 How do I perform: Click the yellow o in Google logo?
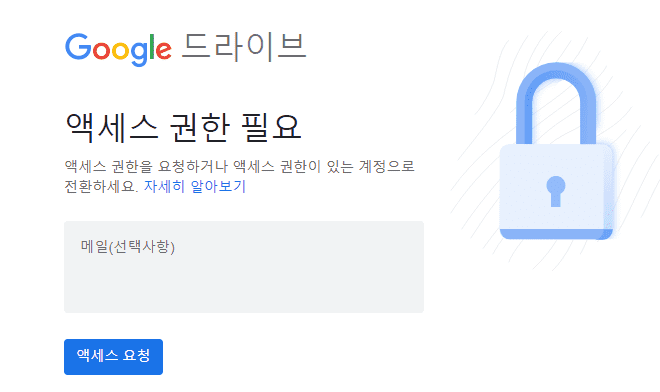[120, 51]
